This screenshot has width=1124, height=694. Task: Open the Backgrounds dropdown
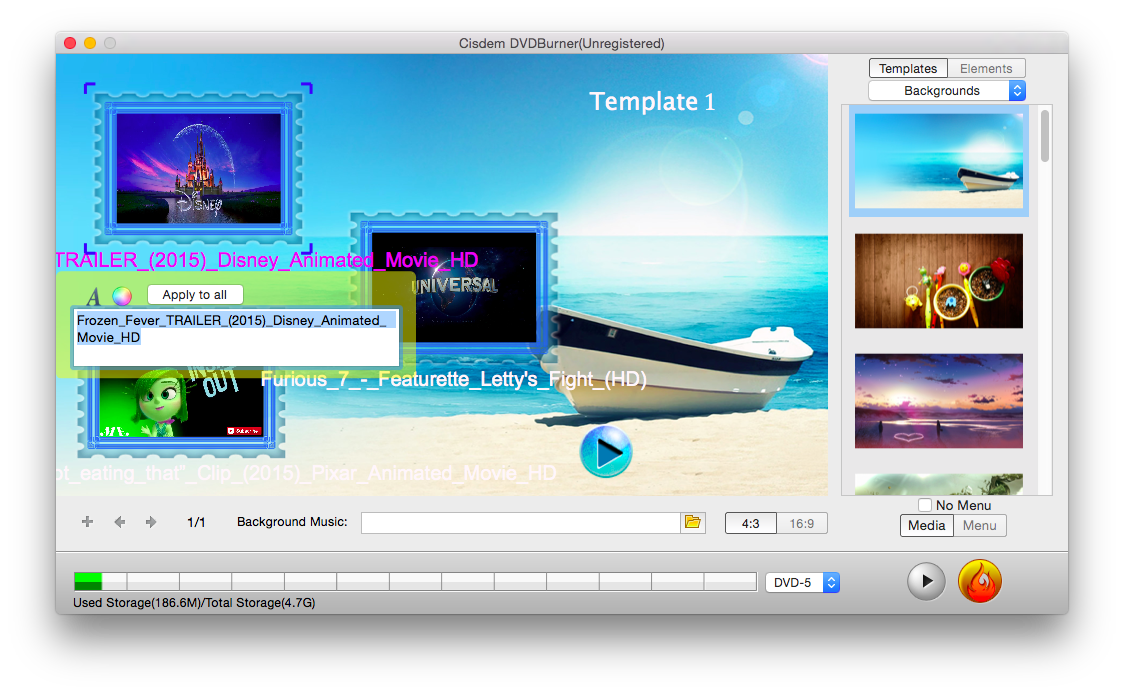point(947,90)
